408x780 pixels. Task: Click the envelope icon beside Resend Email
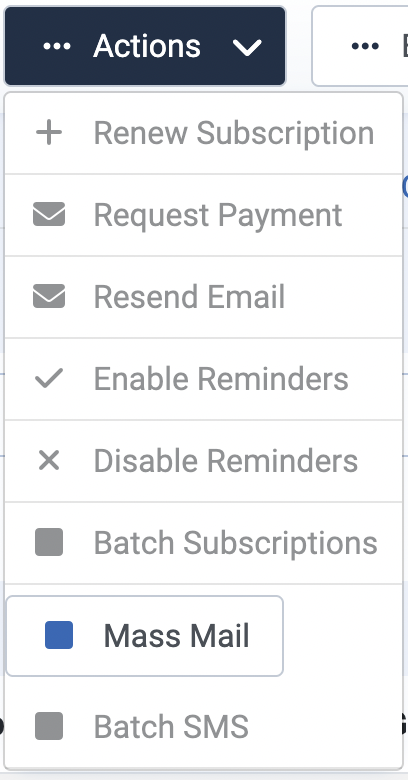pos(49,296)
